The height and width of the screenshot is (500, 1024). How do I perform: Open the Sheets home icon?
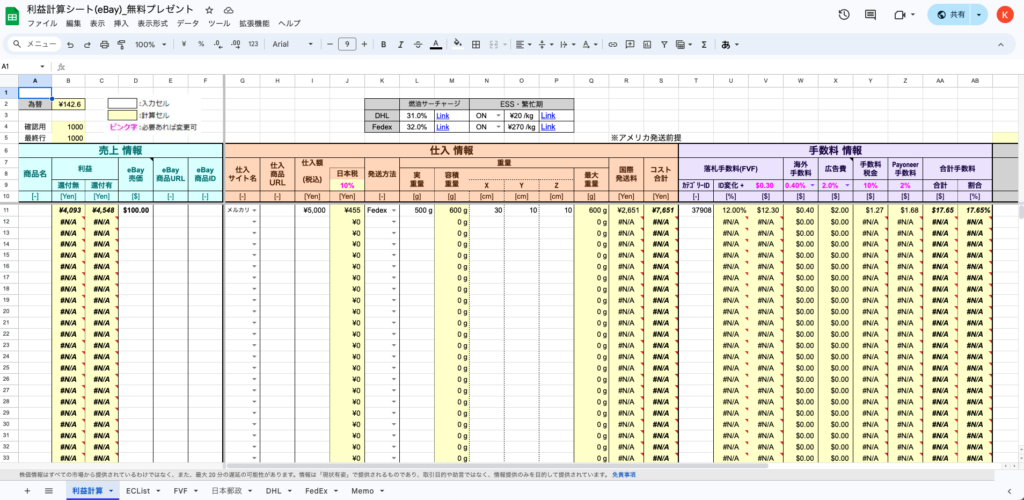(13, 16)
